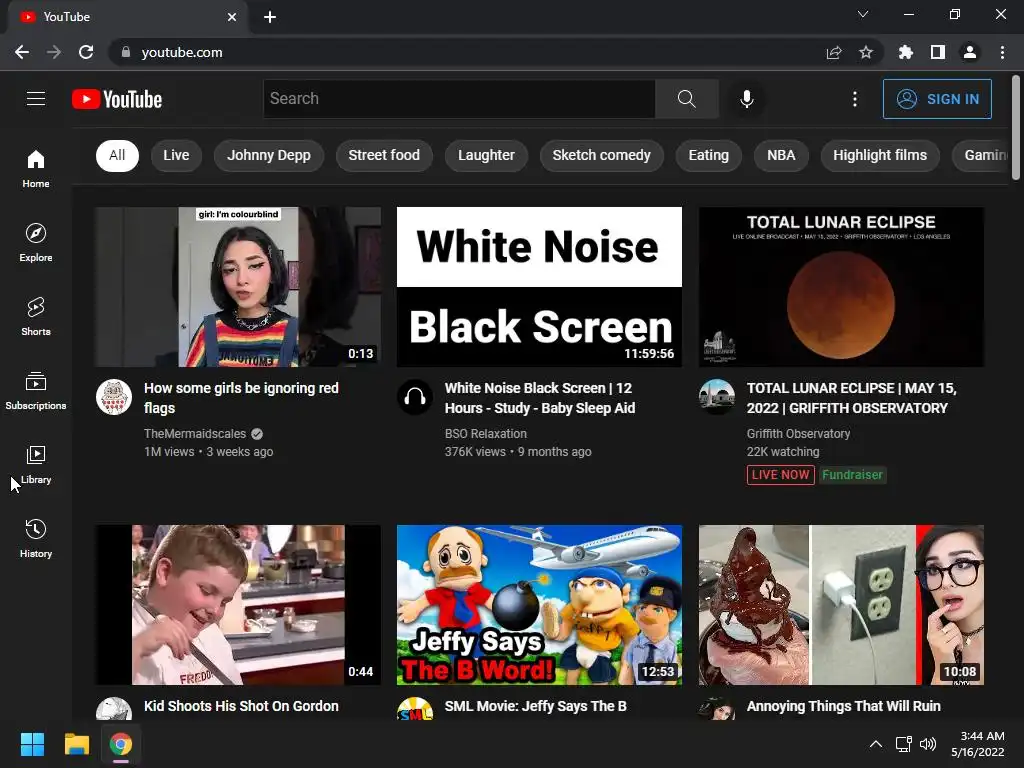The image size is (1024, 768).
Task: Play Annoying Things outlet thumbnail
Action: [841, 605]
